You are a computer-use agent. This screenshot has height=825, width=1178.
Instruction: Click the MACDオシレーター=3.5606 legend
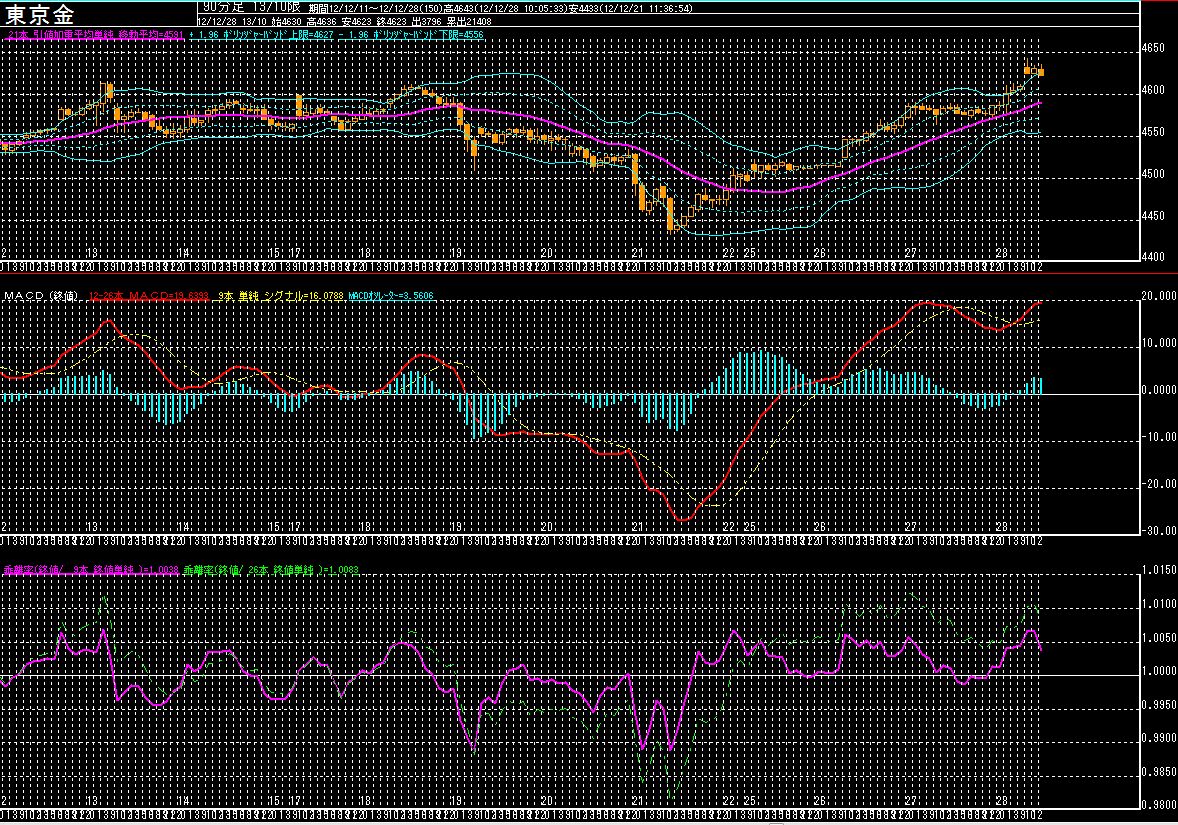point(391,296)
